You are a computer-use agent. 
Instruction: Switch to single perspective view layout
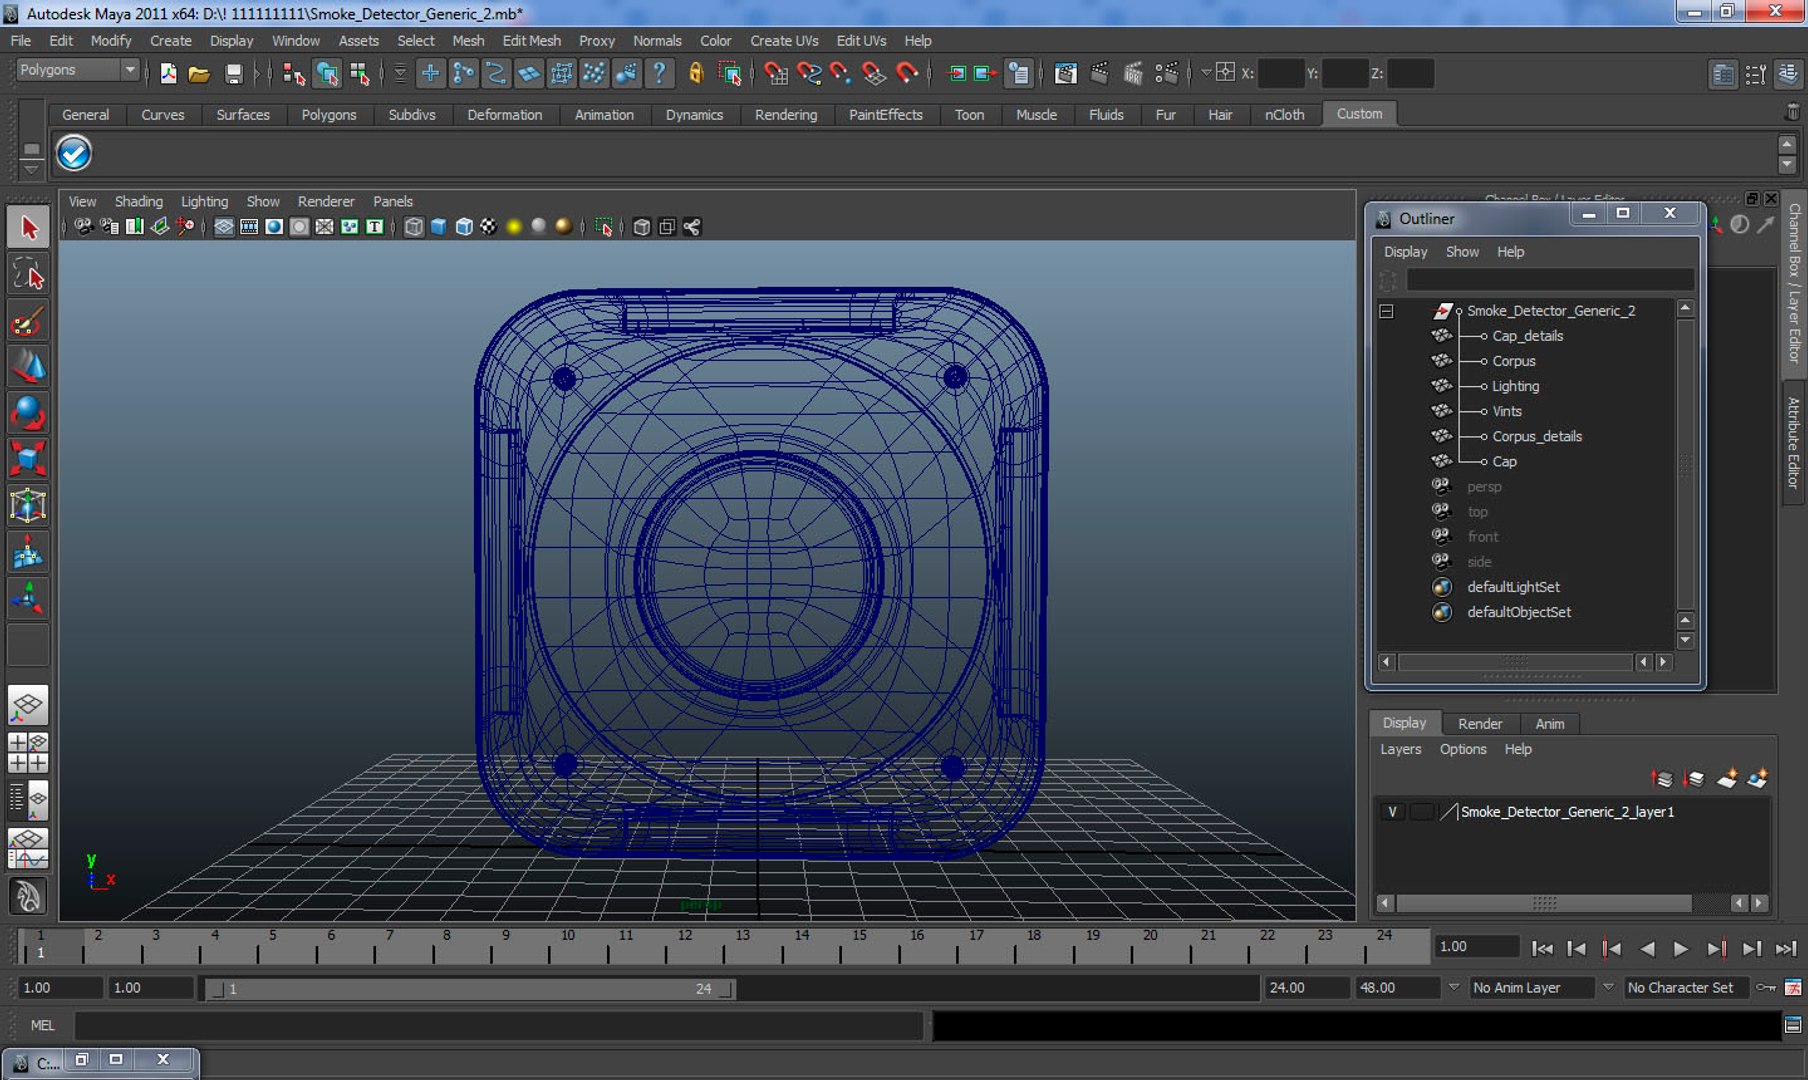pos(28,705)
